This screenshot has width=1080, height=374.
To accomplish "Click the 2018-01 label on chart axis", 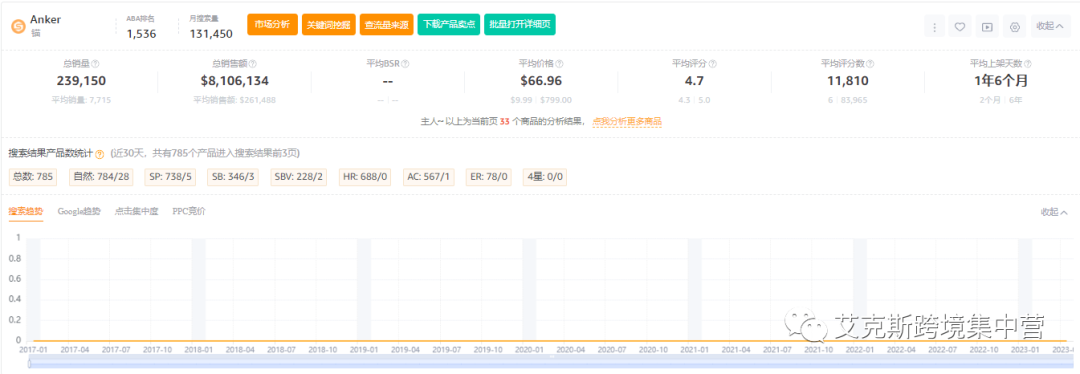I will (199, 350).
